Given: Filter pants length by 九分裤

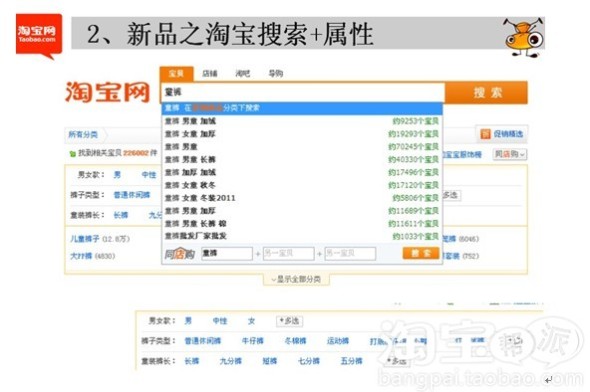Looking at the screenshot, I should [231, 361].
